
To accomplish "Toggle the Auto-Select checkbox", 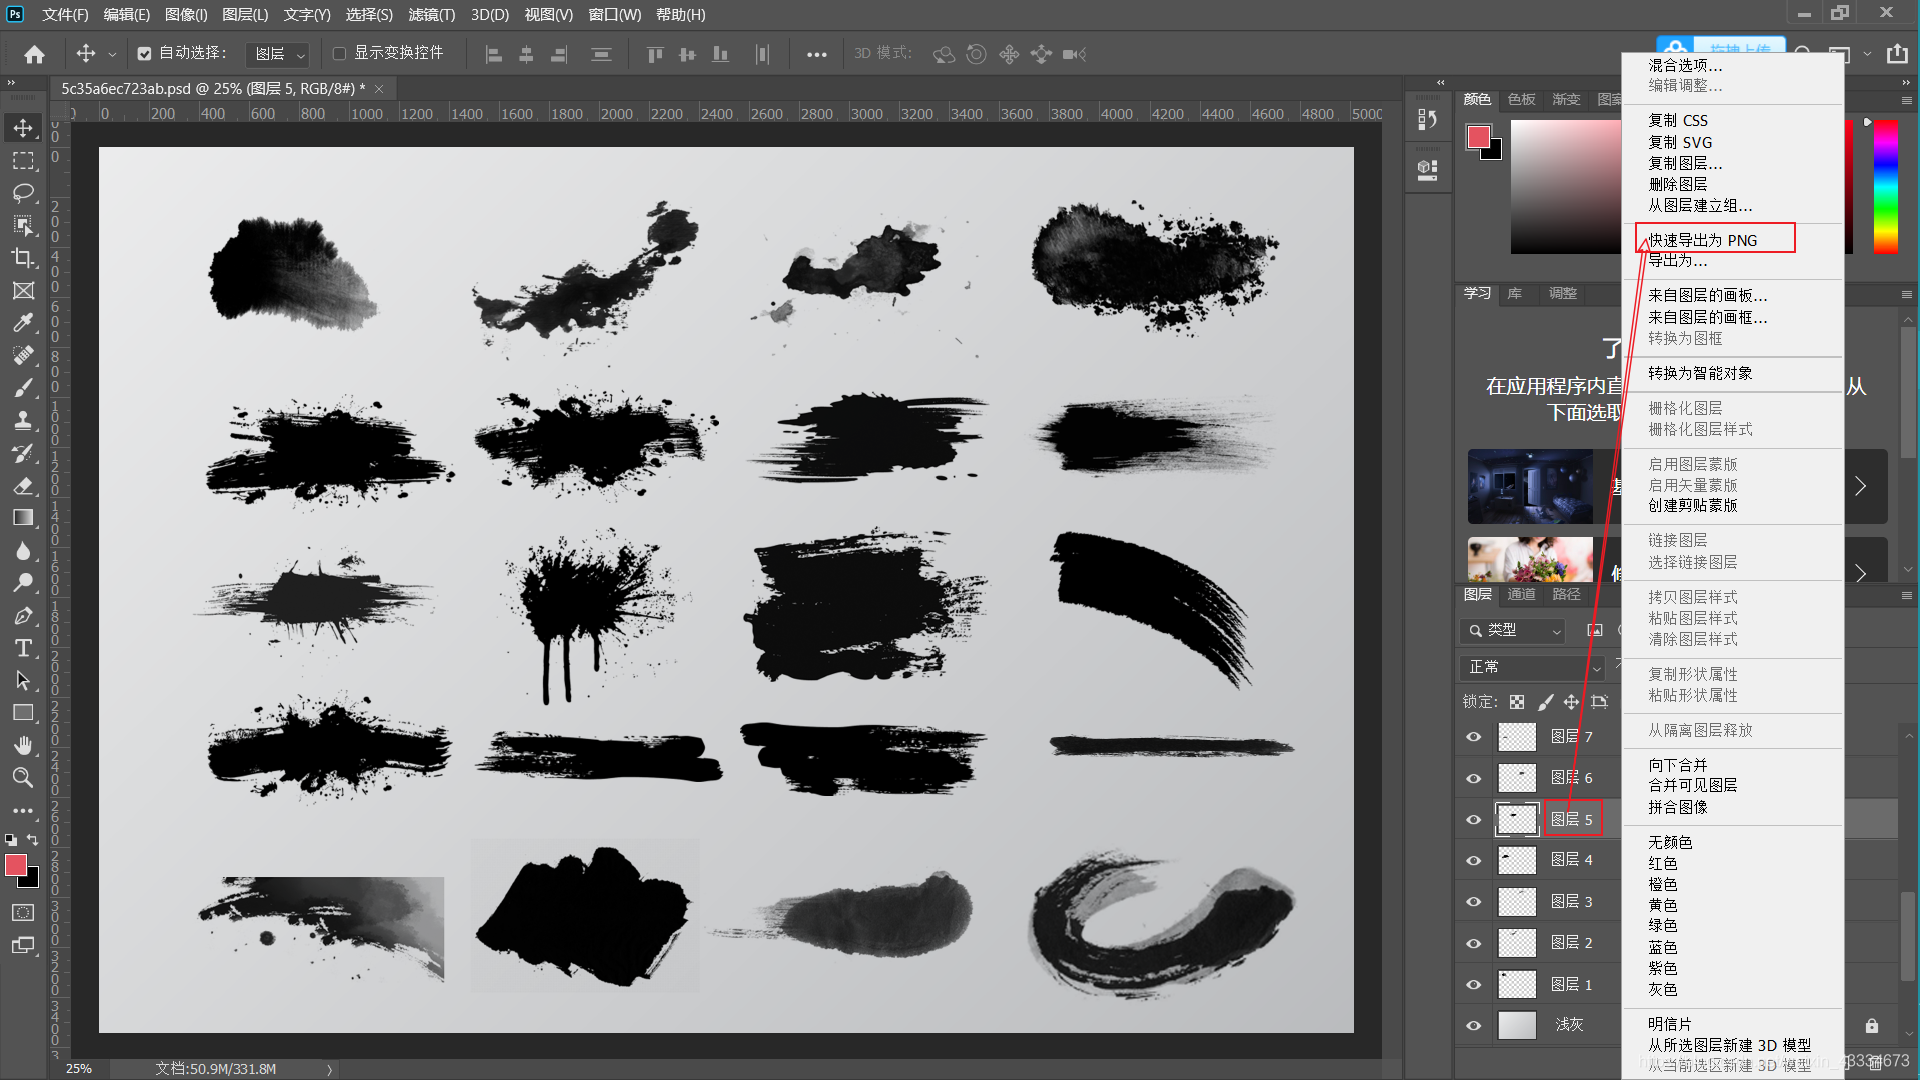I will pos(145,53).
